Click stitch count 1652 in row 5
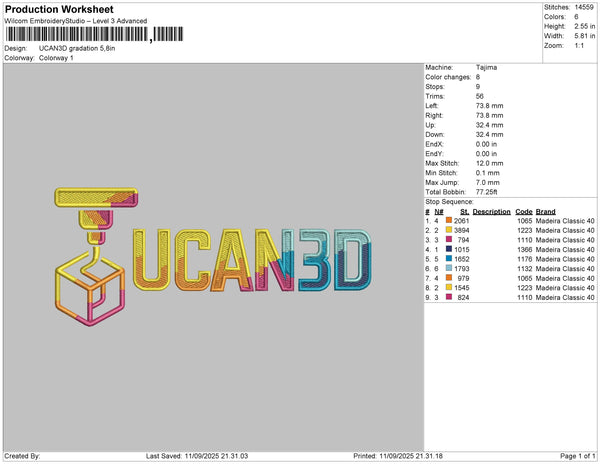600x464 pixels. click(461, 259)
